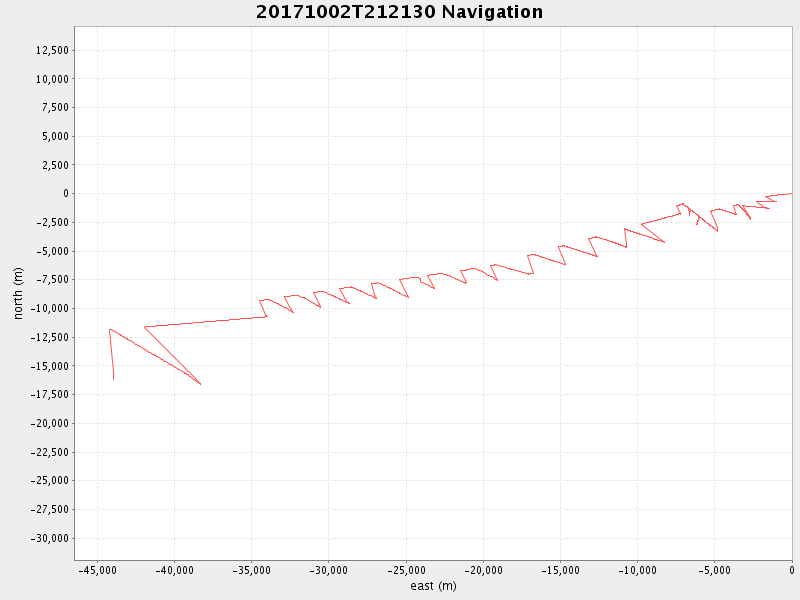Click the 0 tick label on east axis
The height and width of the screenshot is (600, 800).
[791, 571]
